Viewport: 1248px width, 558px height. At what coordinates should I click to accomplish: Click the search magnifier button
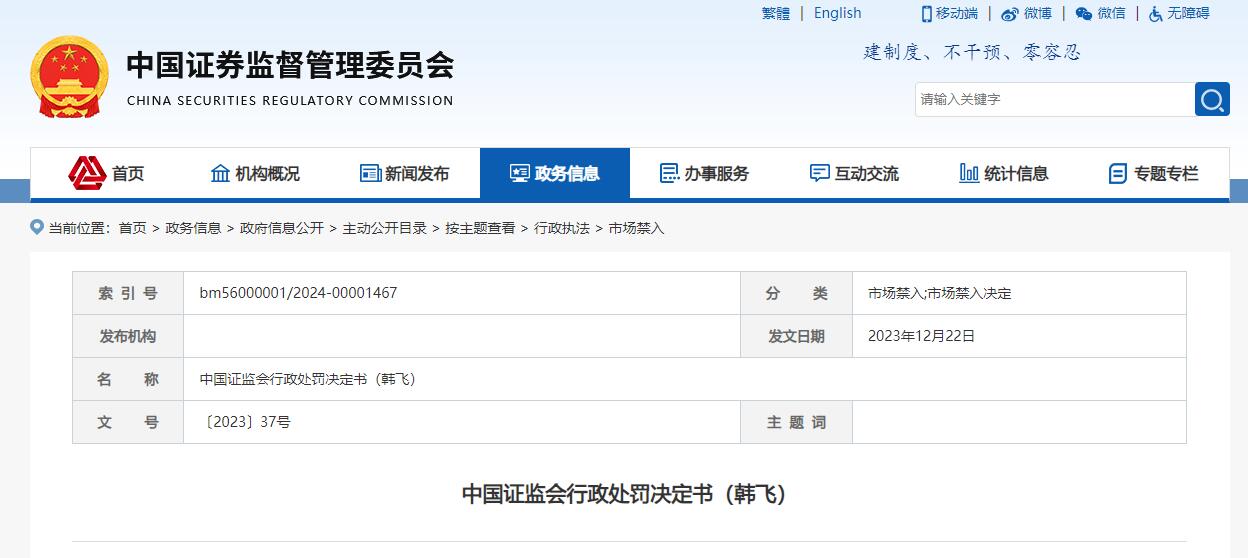(x=1212, y=99)
